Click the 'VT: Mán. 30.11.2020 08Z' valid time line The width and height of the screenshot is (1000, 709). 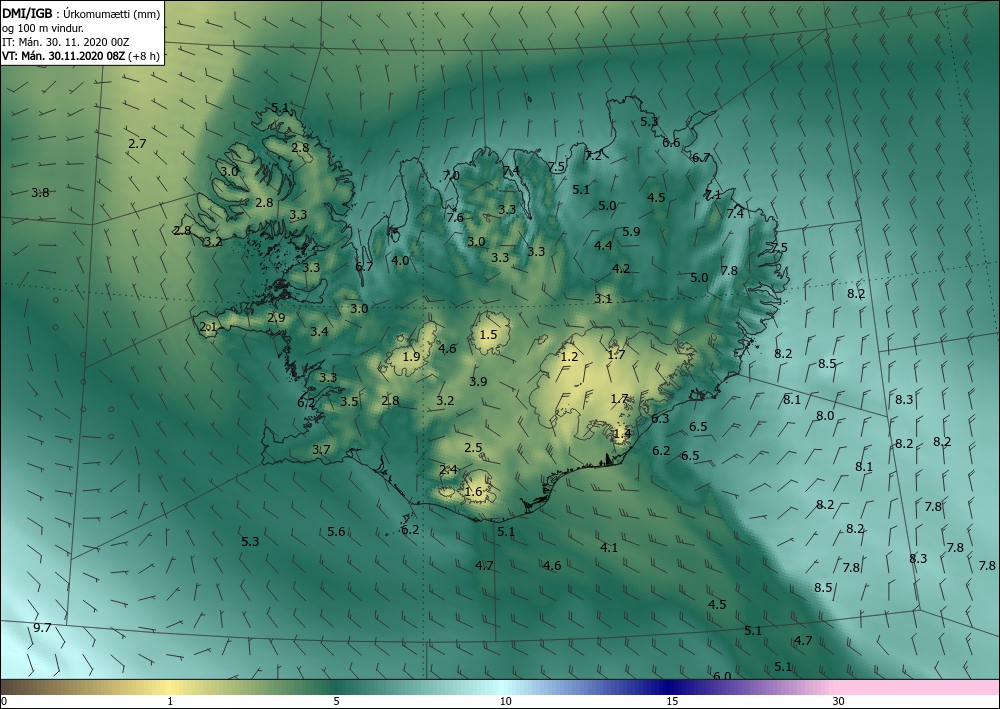point(63,56)
